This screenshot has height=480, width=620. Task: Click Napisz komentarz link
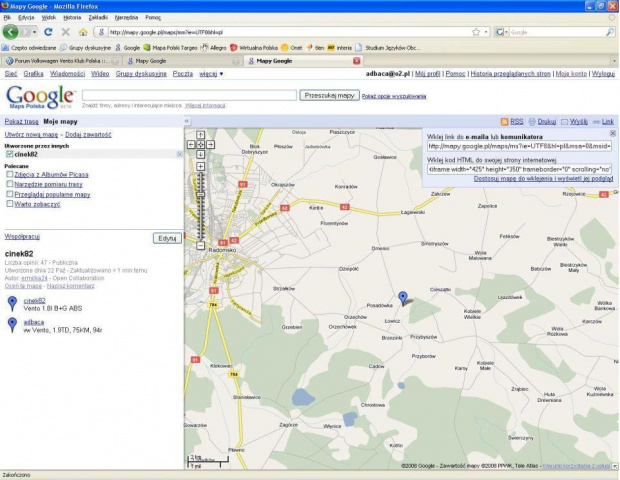click(71, 286)
